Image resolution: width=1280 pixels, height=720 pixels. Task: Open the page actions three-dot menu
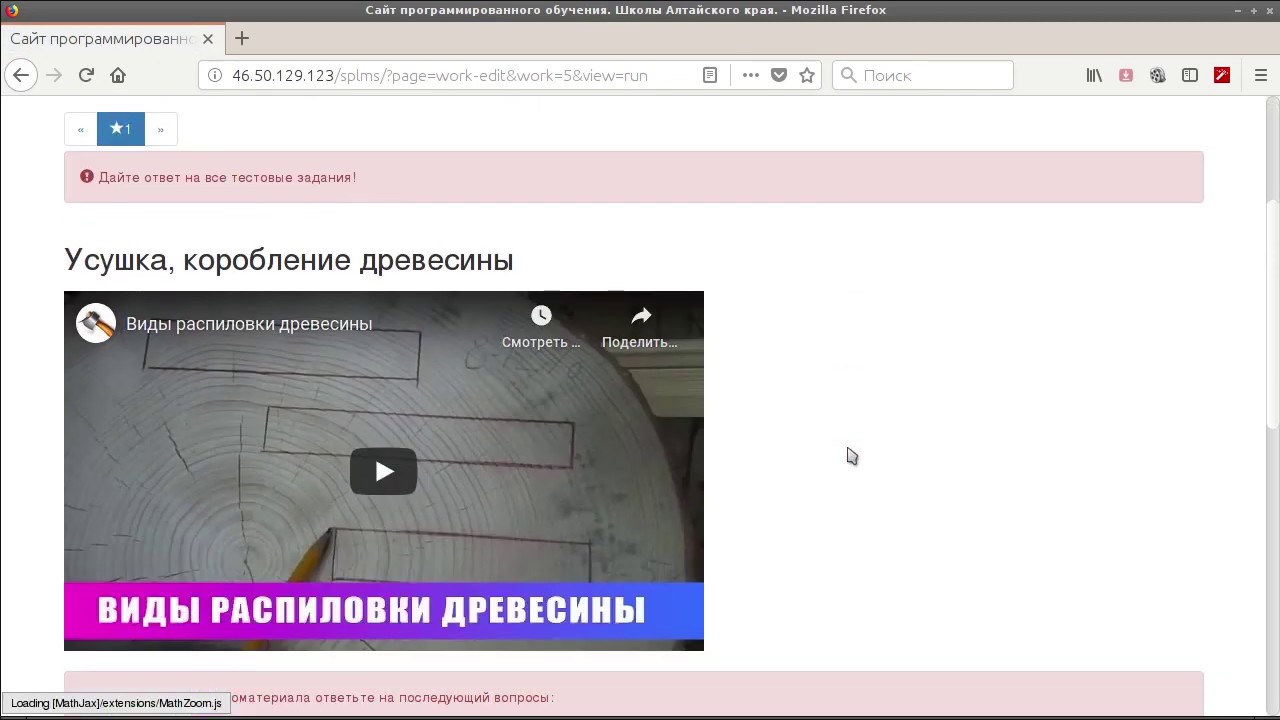pyautogui.click(x=751, y=75)
